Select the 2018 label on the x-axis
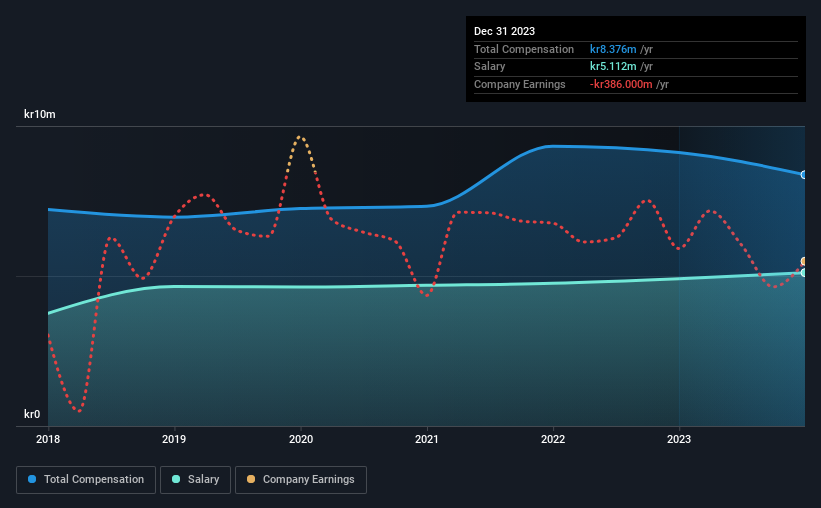The width and height of the screenshot is (821, 508). pyautogui.click(x=48, y=439)
